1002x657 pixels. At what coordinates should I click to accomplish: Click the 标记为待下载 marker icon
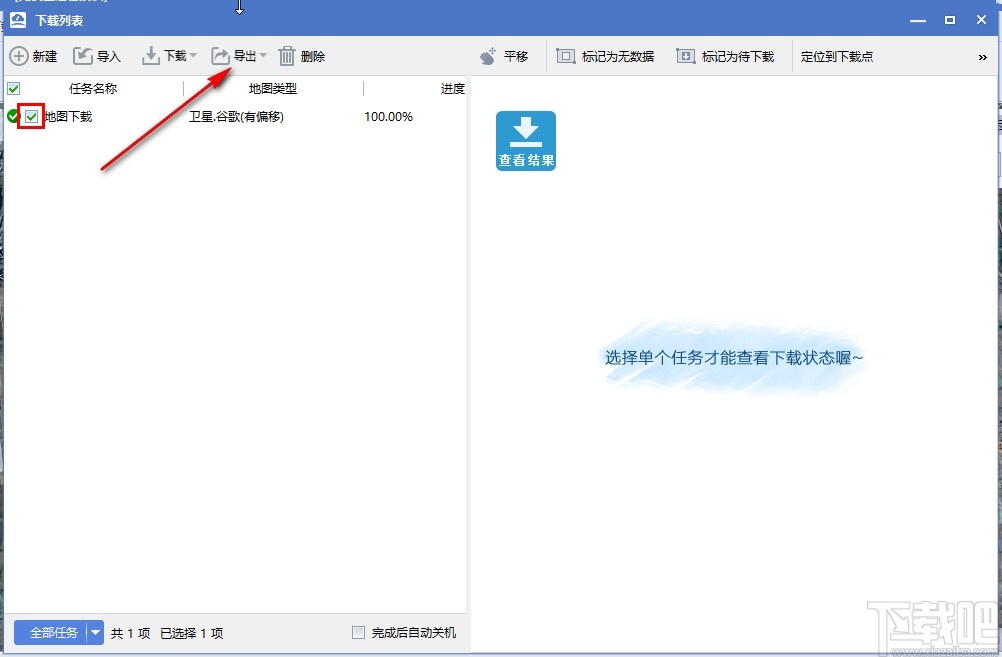(x=685, y=56)
